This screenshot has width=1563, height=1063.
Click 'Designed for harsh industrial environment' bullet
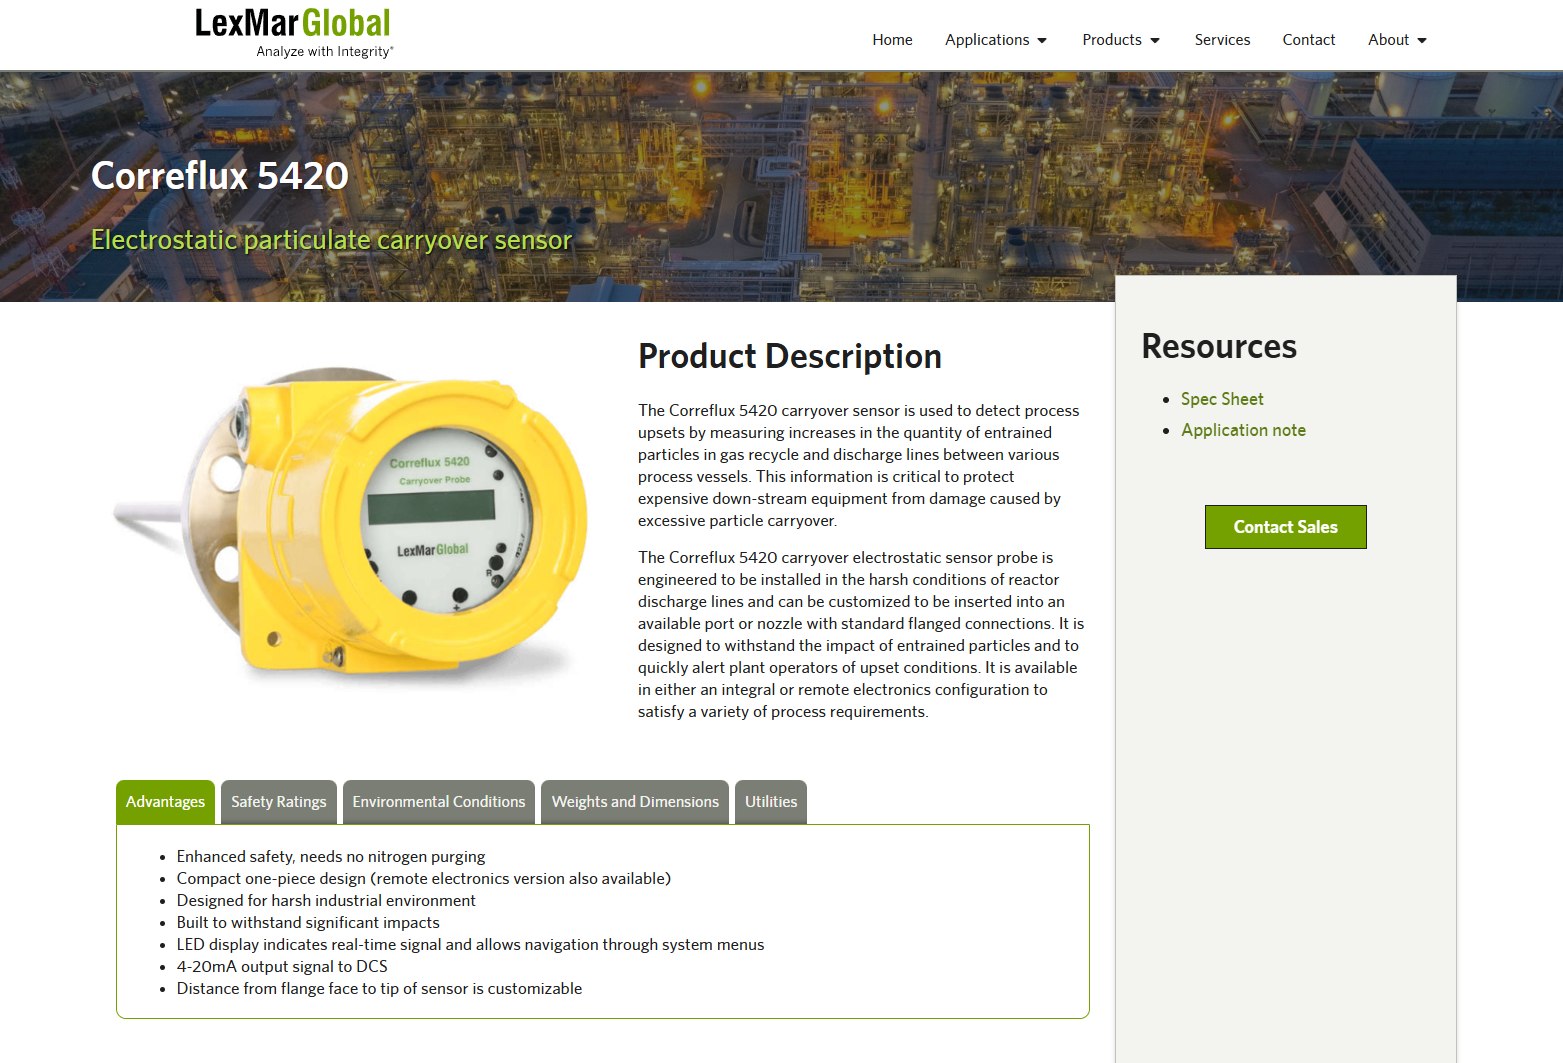[326, 901]
